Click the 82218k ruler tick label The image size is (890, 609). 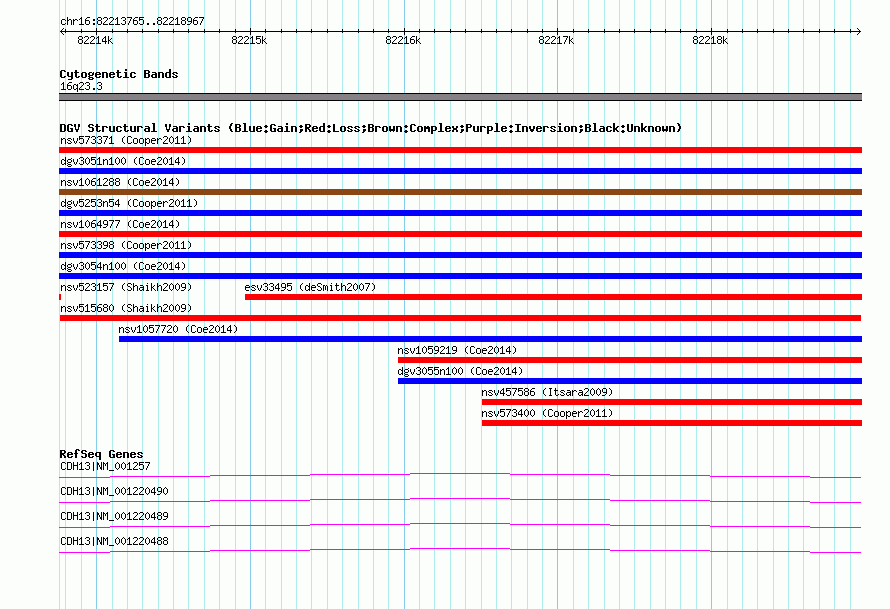click(710, 40)
